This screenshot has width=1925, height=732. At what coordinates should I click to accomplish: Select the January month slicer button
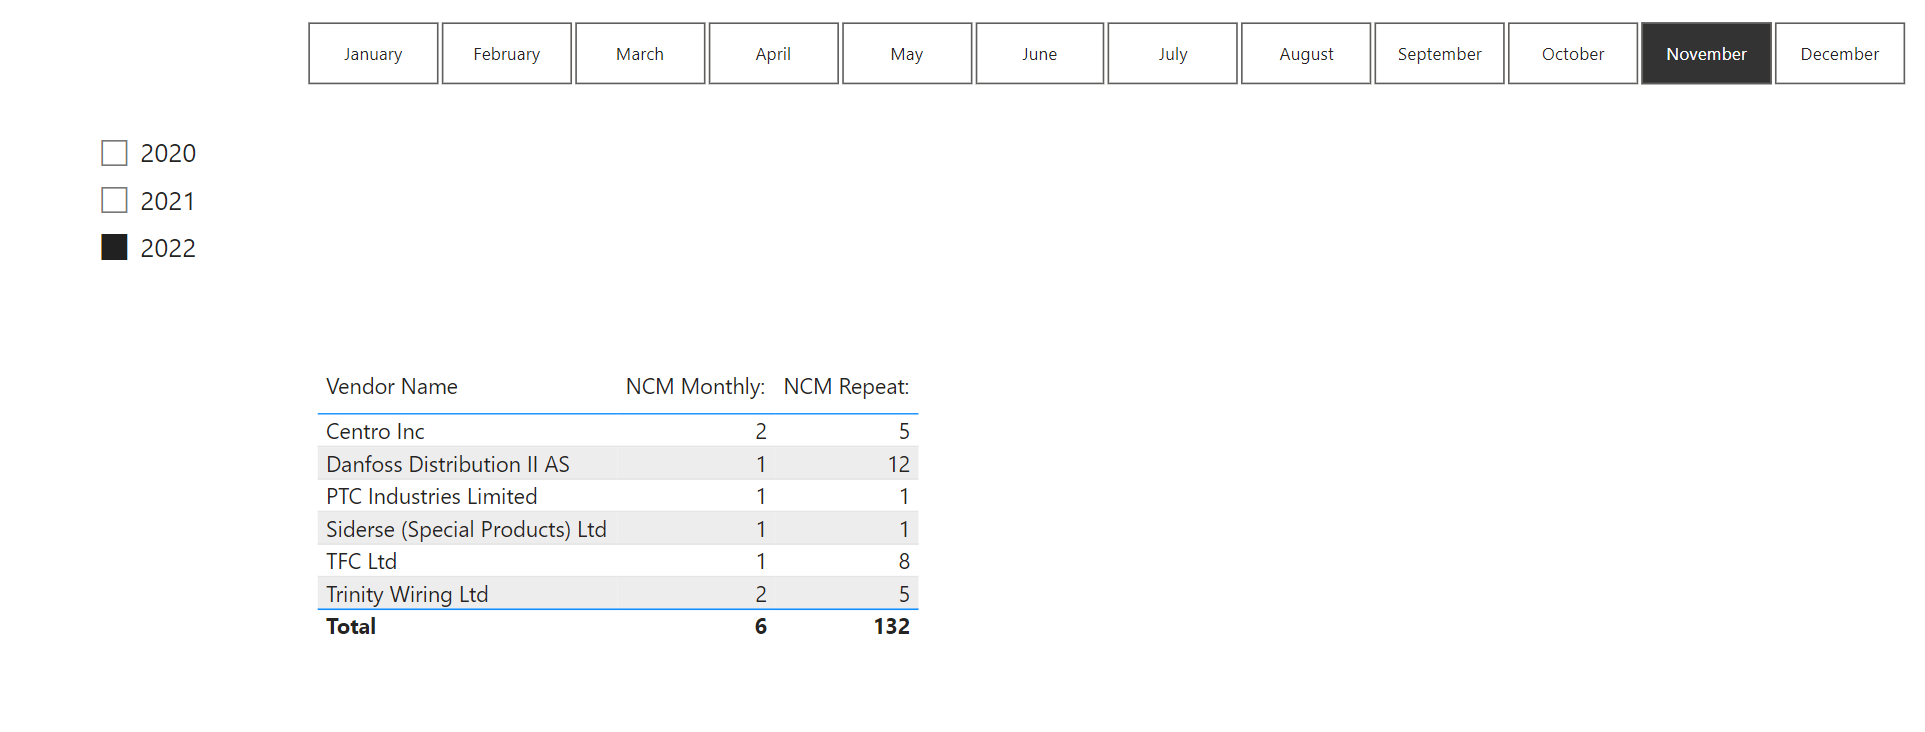(x=373, y=54)
